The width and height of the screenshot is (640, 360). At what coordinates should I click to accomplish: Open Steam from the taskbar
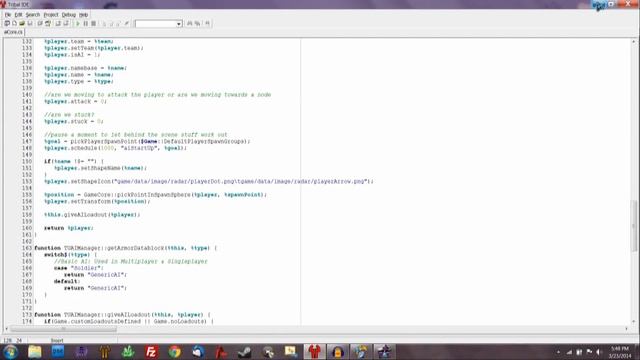244,351
